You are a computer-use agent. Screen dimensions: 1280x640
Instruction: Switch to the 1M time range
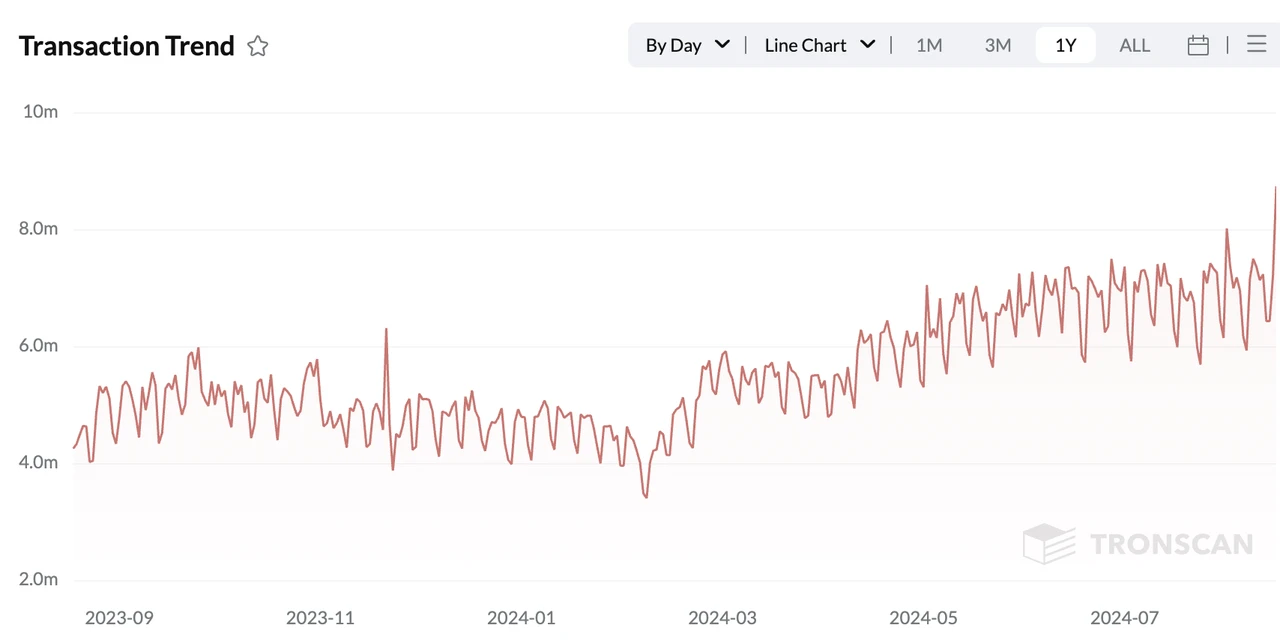pos(929,45)
